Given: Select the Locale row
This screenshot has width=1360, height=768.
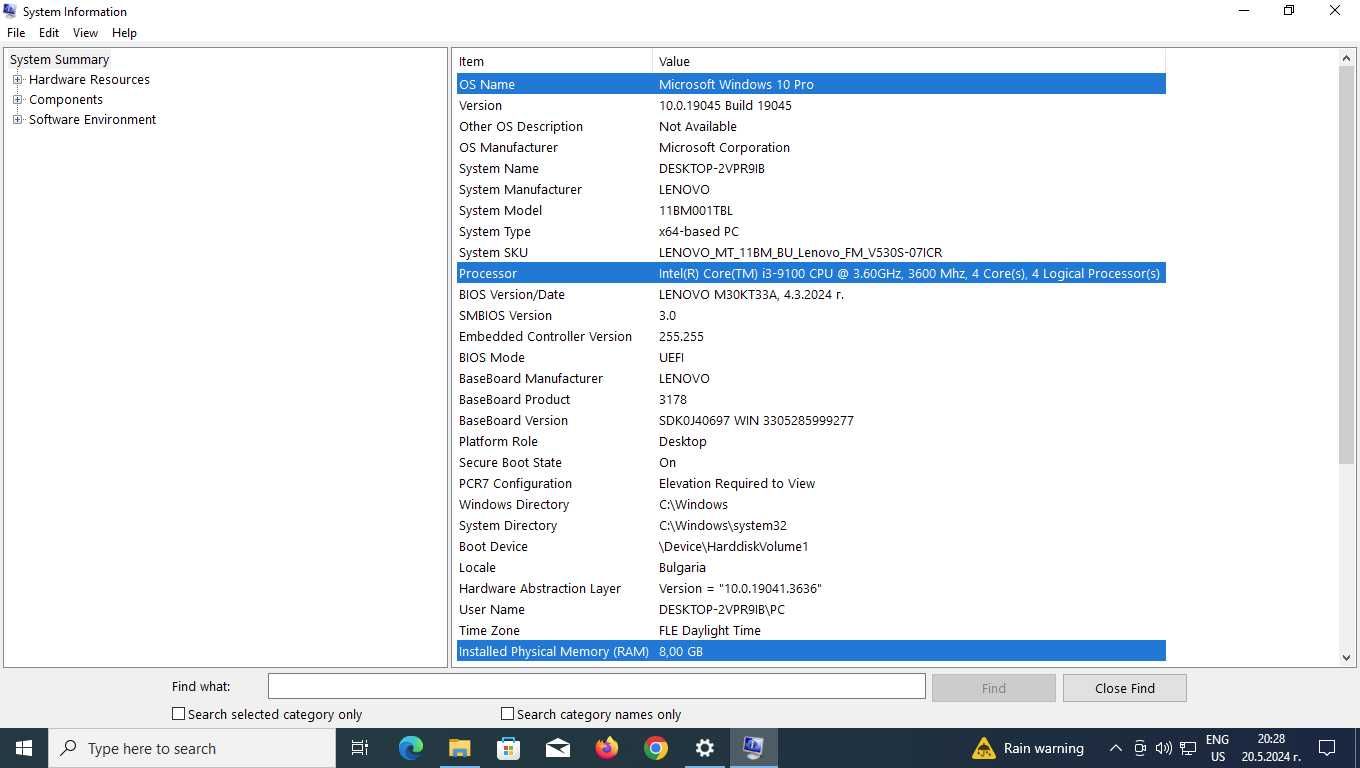Looking at the screenshot, I should pyautogui.click(x=811, y=567).
